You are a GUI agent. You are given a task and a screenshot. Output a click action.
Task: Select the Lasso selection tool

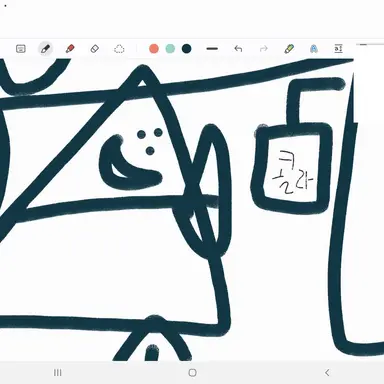(x=119, y=49)
